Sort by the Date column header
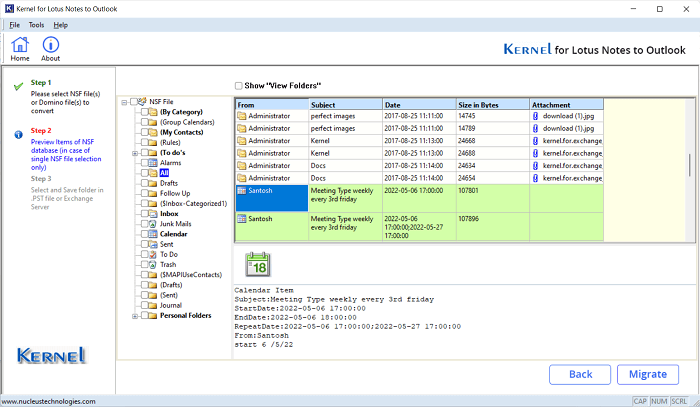Viewport: 700px width, 407px height. pos(419,104)
